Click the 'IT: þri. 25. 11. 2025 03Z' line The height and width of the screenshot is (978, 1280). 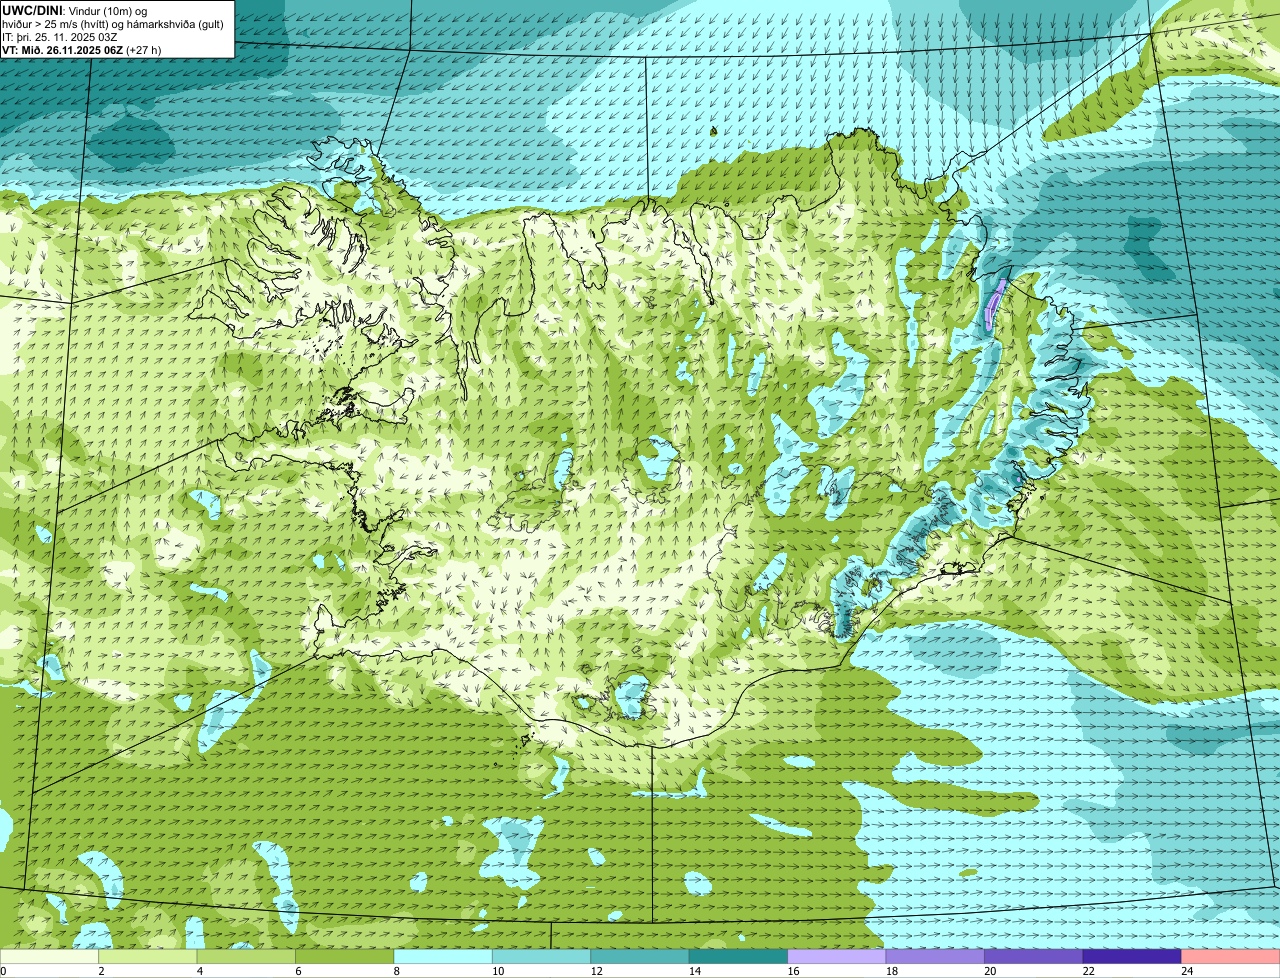(60, 36)
